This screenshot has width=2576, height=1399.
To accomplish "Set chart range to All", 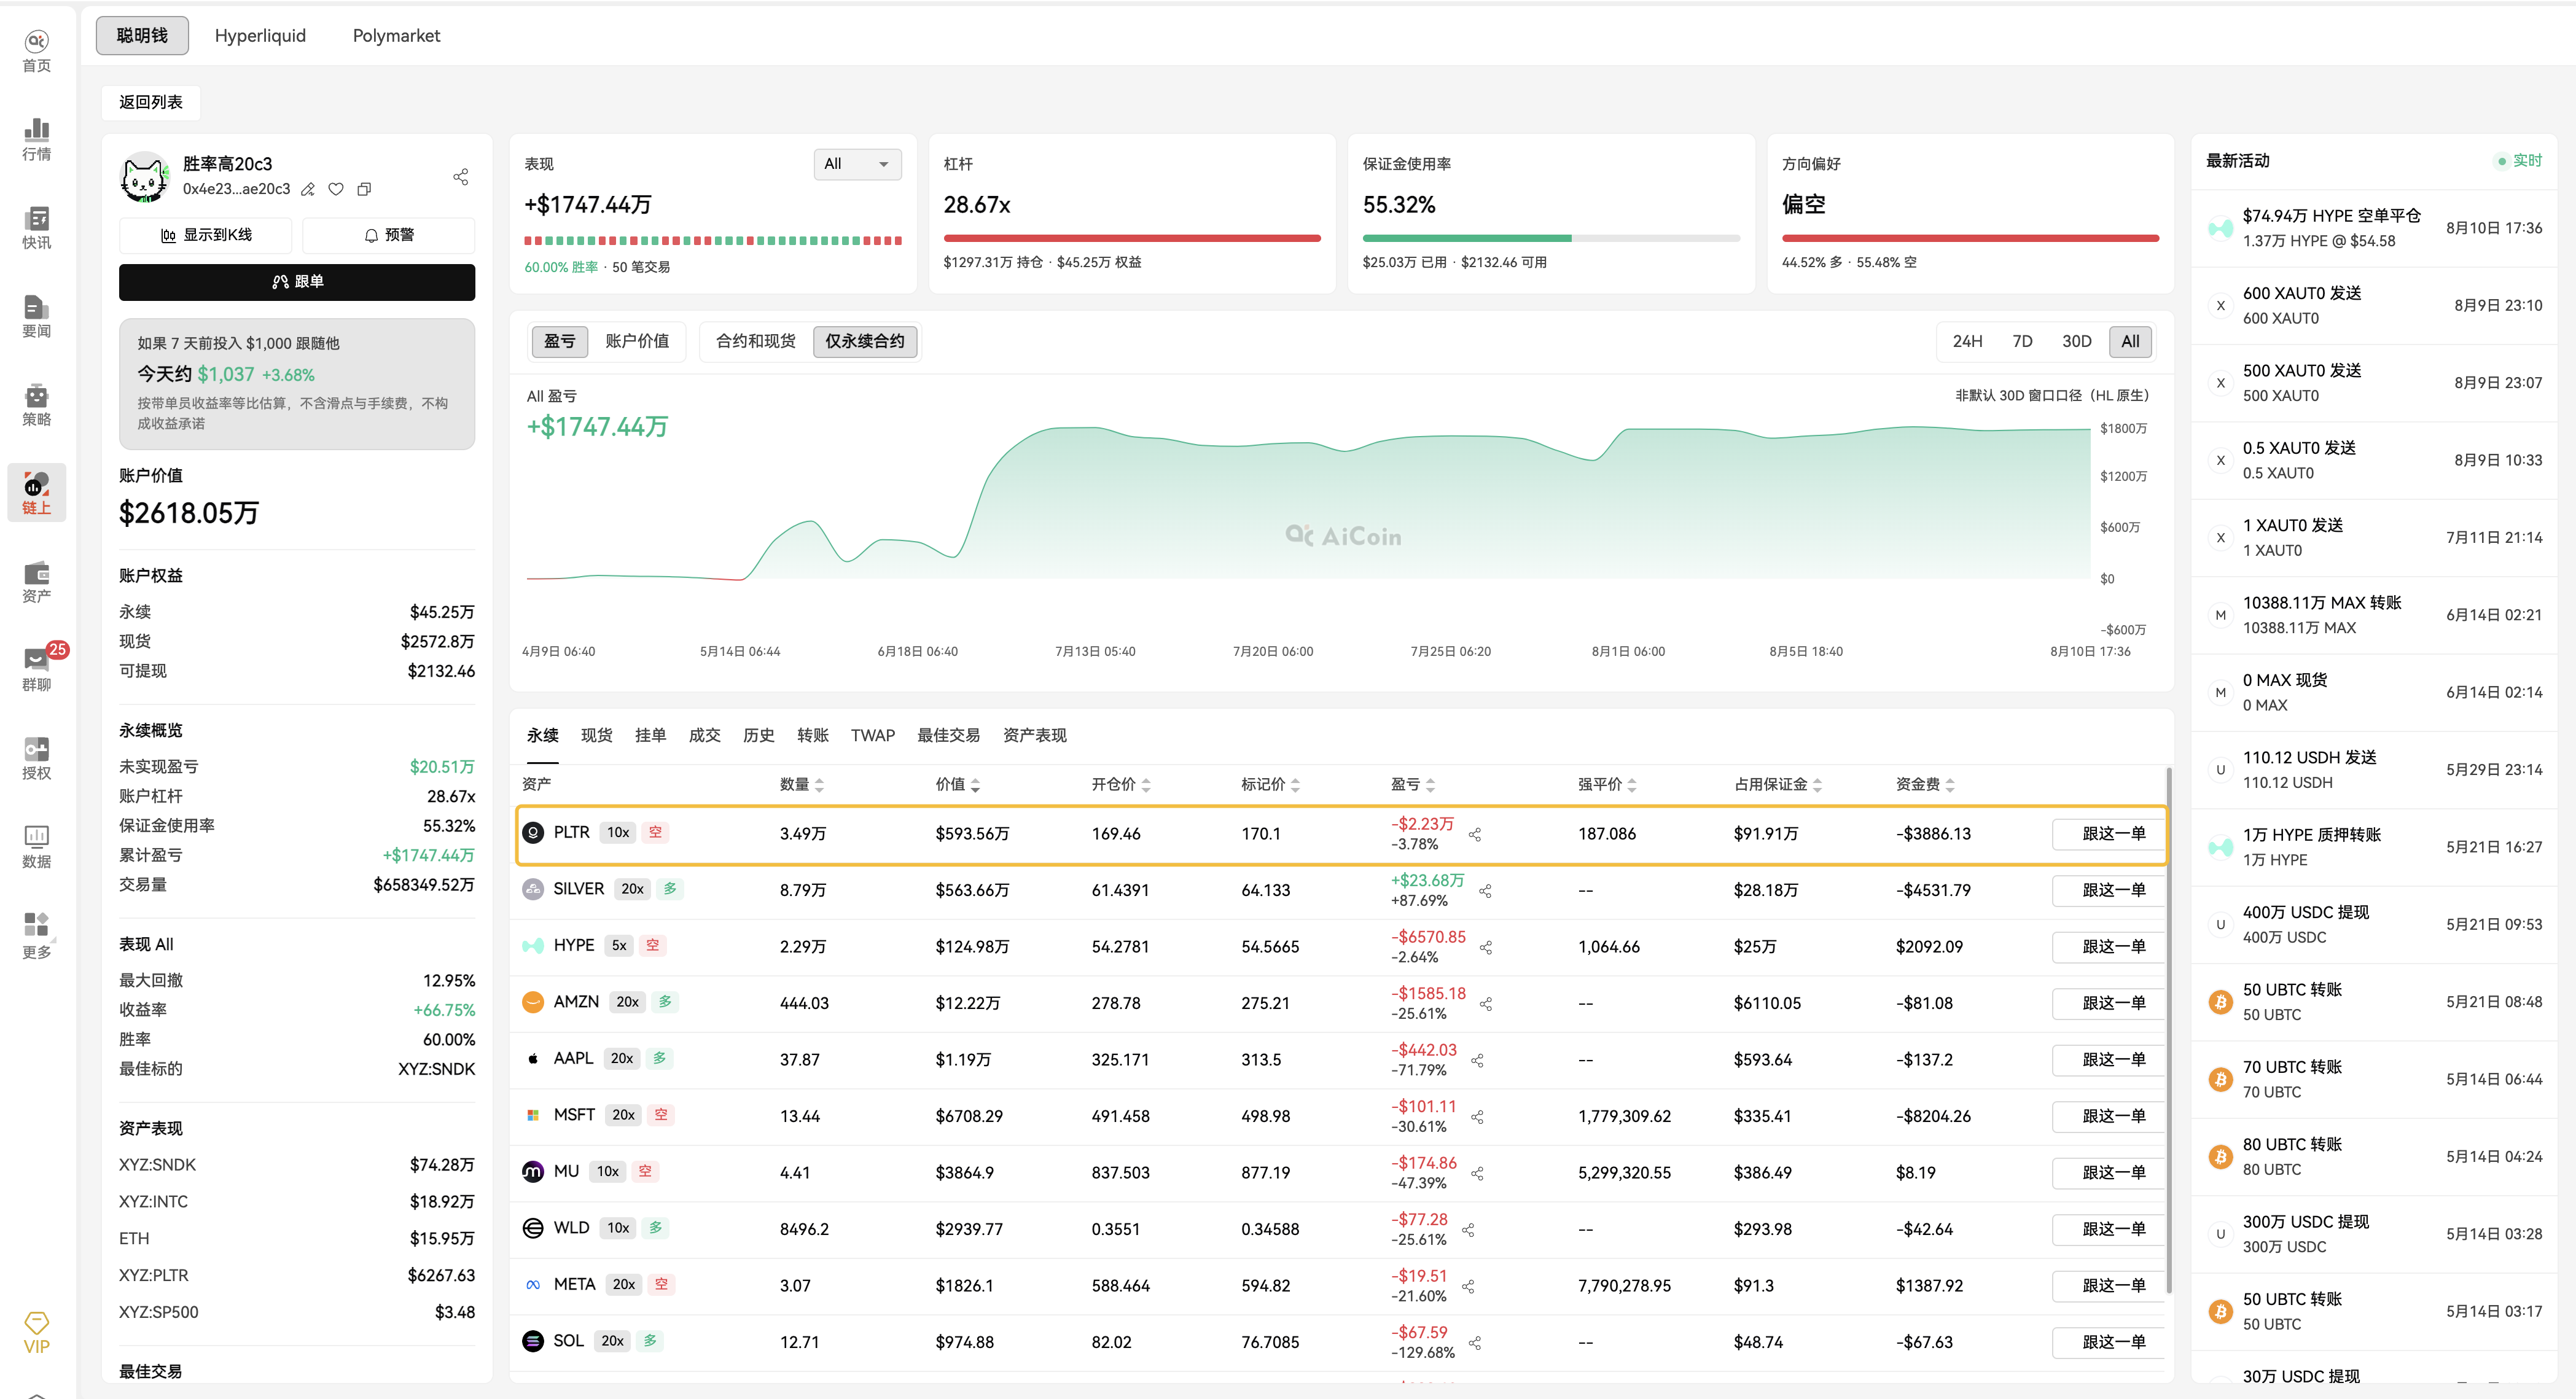I will pos(2130,341).
